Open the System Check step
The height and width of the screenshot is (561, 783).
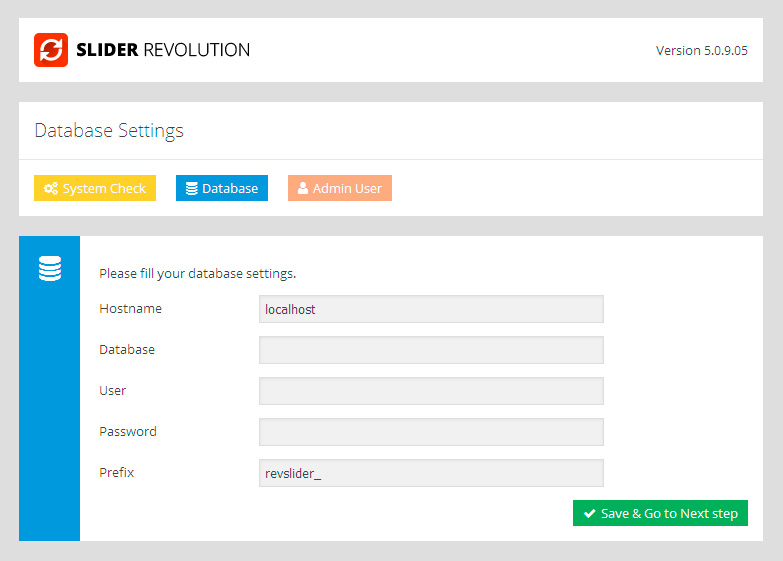(x=95, y=189)
